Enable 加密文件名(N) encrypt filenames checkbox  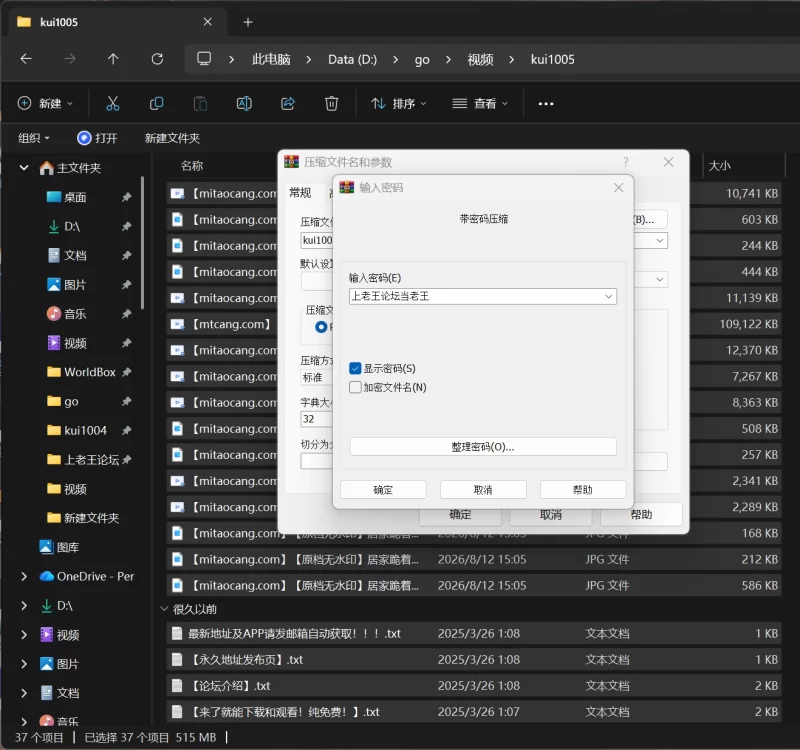tap(355, 387)
